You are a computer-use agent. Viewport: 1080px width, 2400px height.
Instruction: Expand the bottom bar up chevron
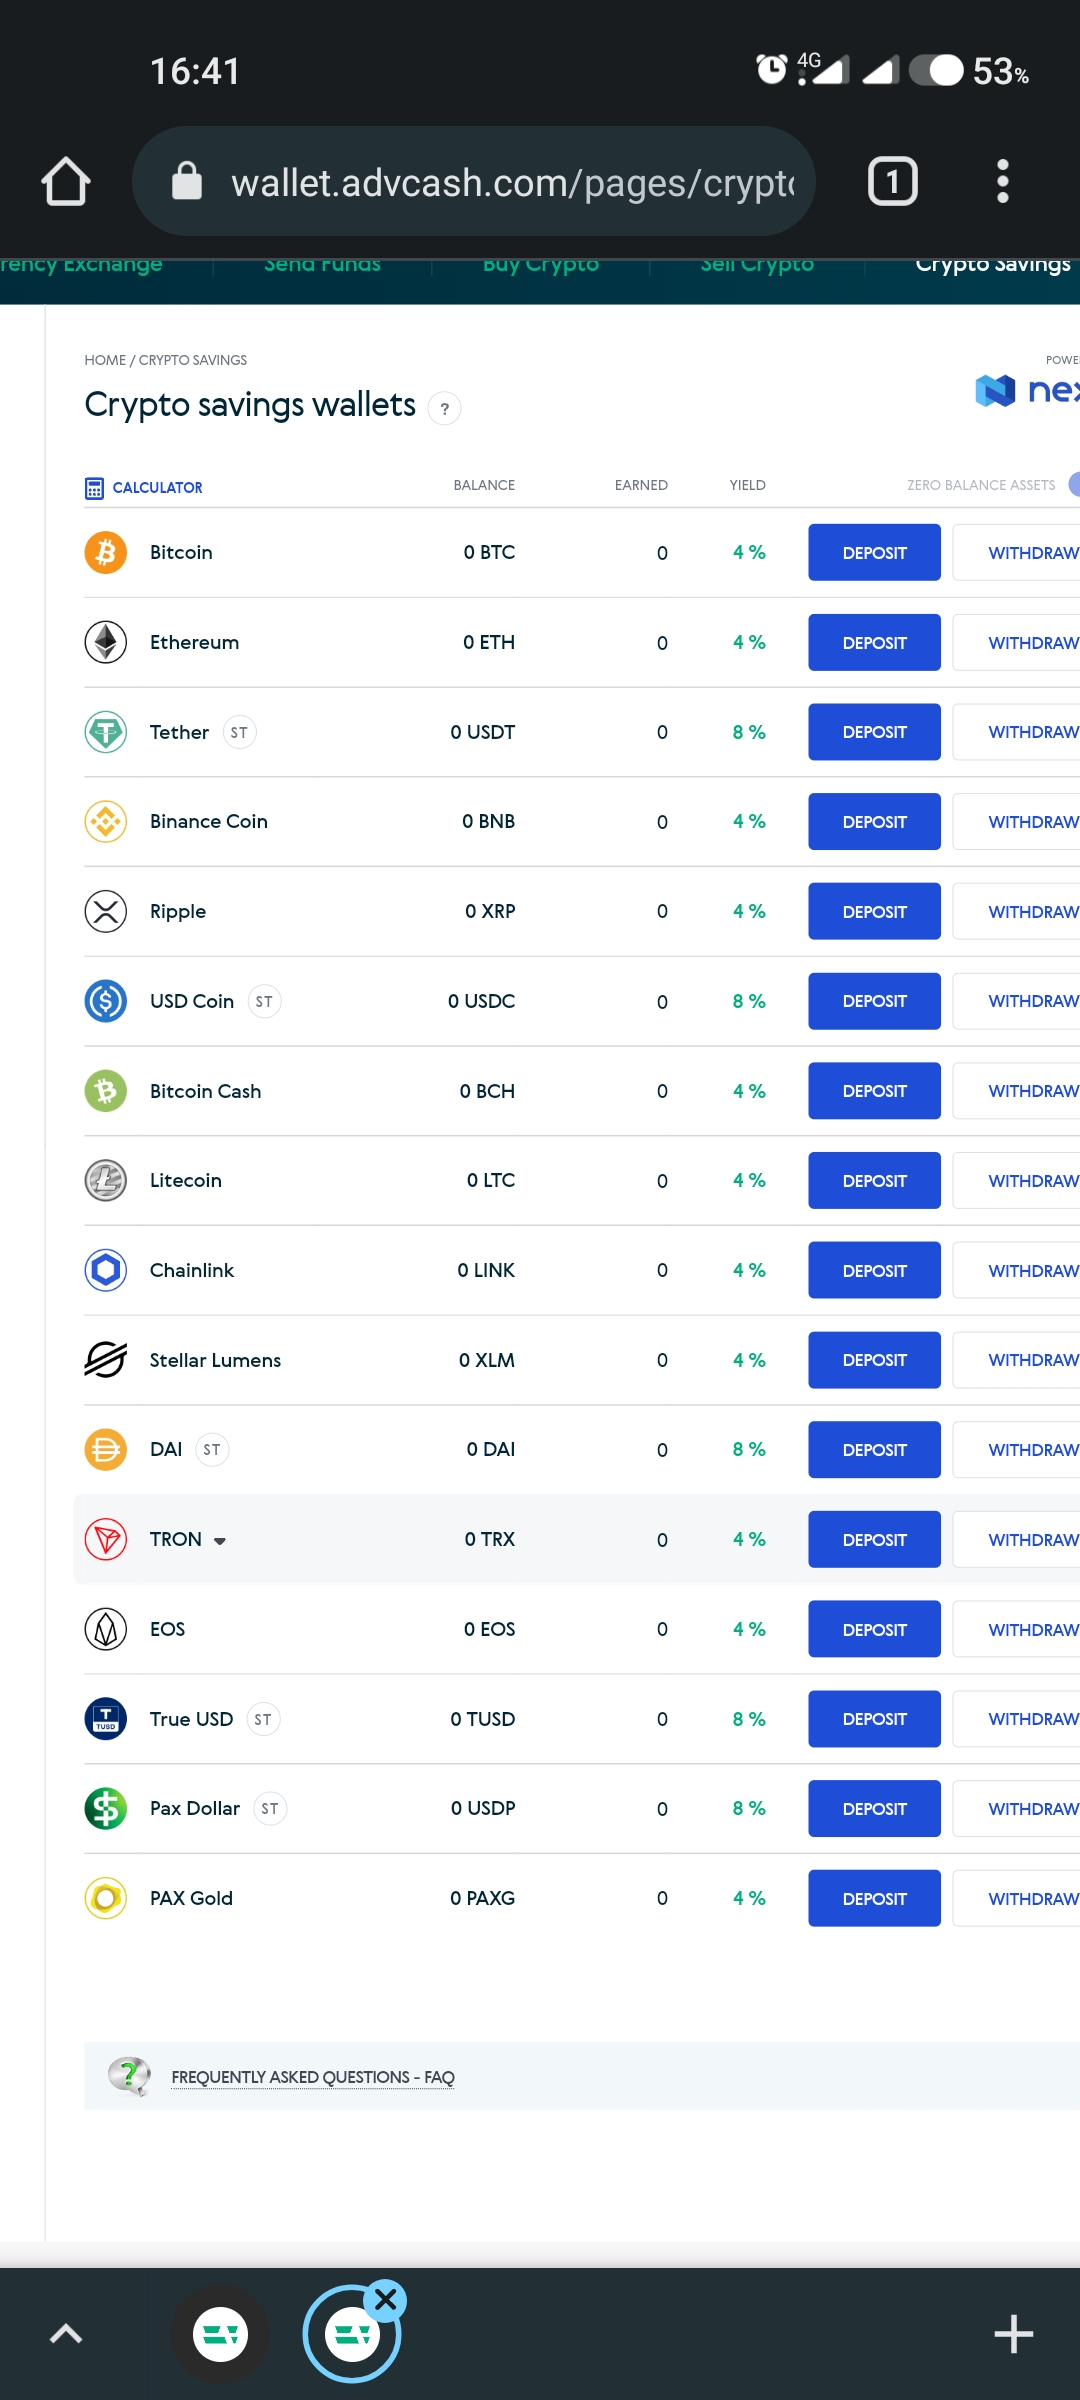pos(66,2334)
